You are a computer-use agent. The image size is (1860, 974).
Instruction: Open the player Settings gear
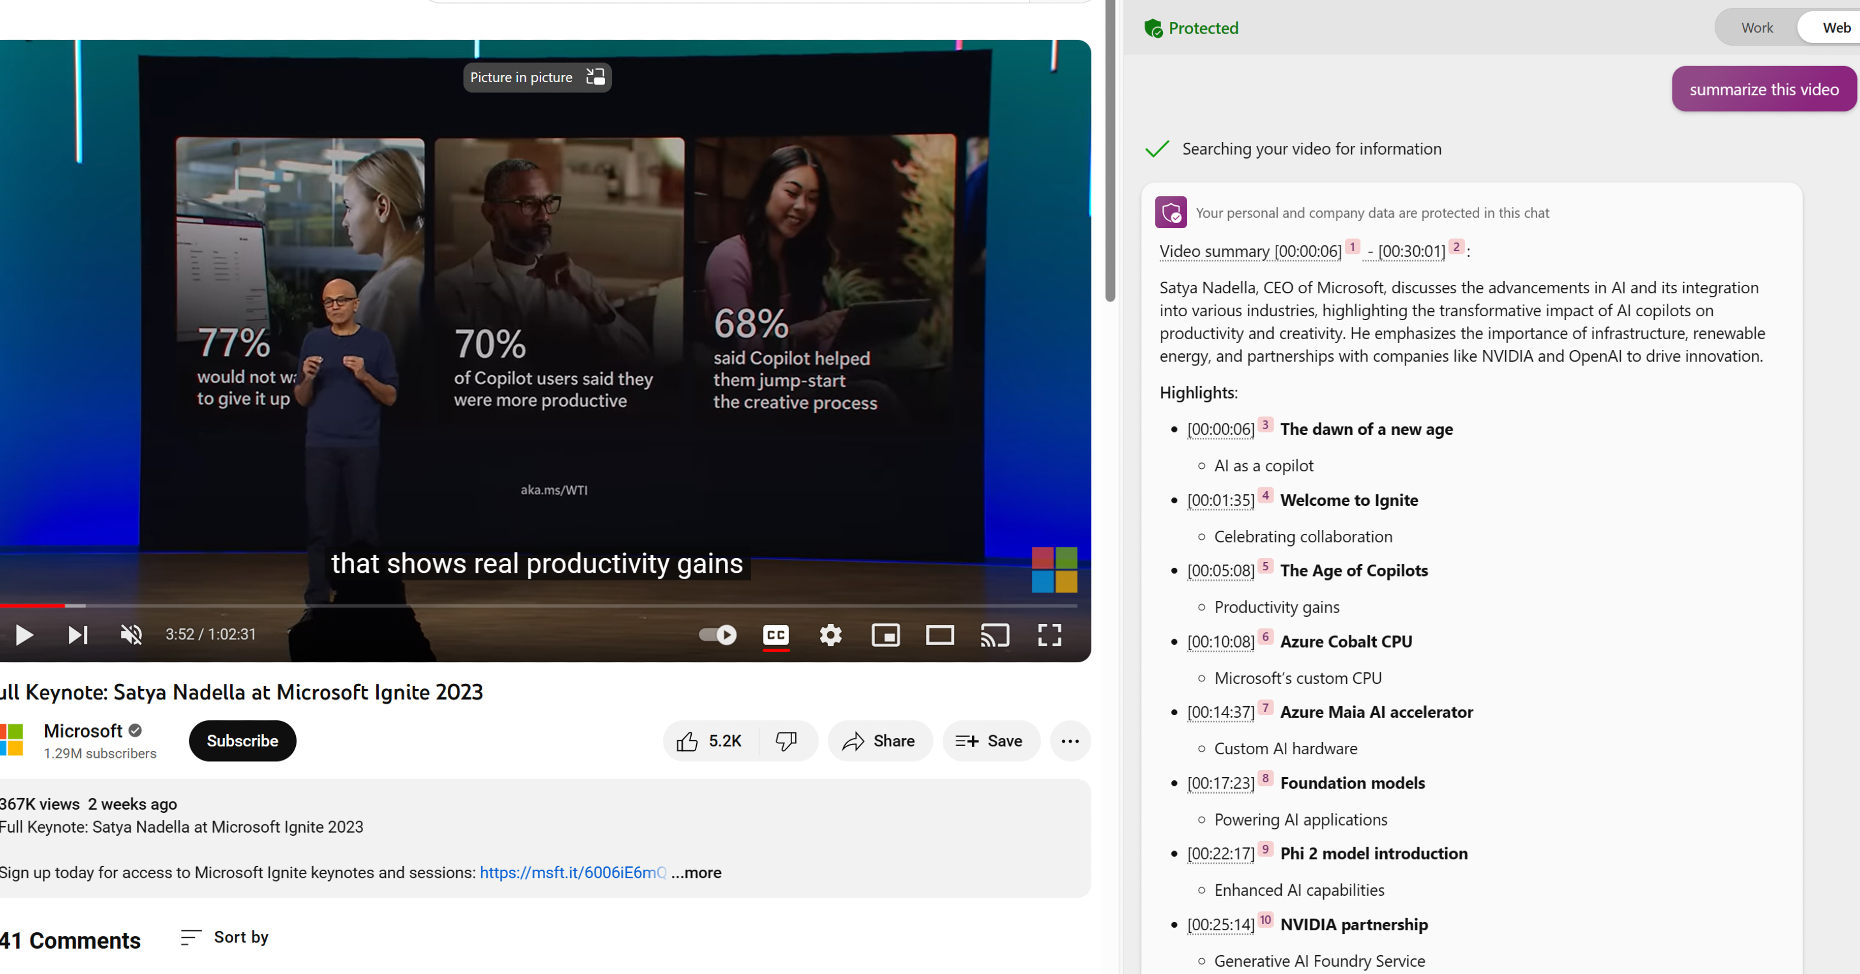pos(830,634)
